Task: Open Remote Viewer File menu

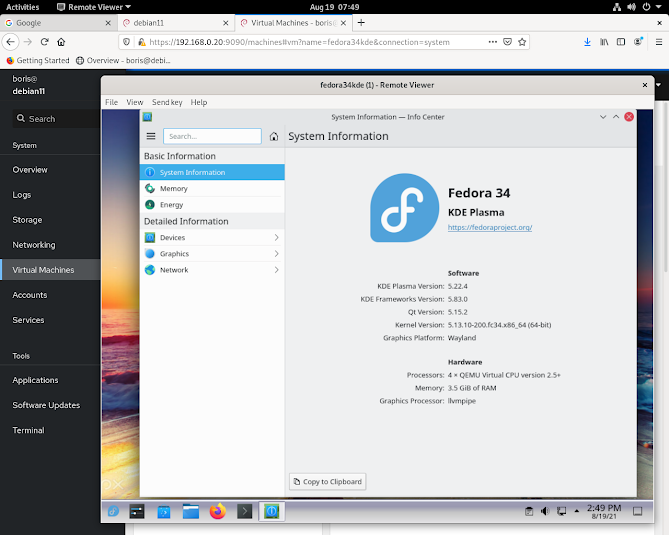Action: coord(111,102)
